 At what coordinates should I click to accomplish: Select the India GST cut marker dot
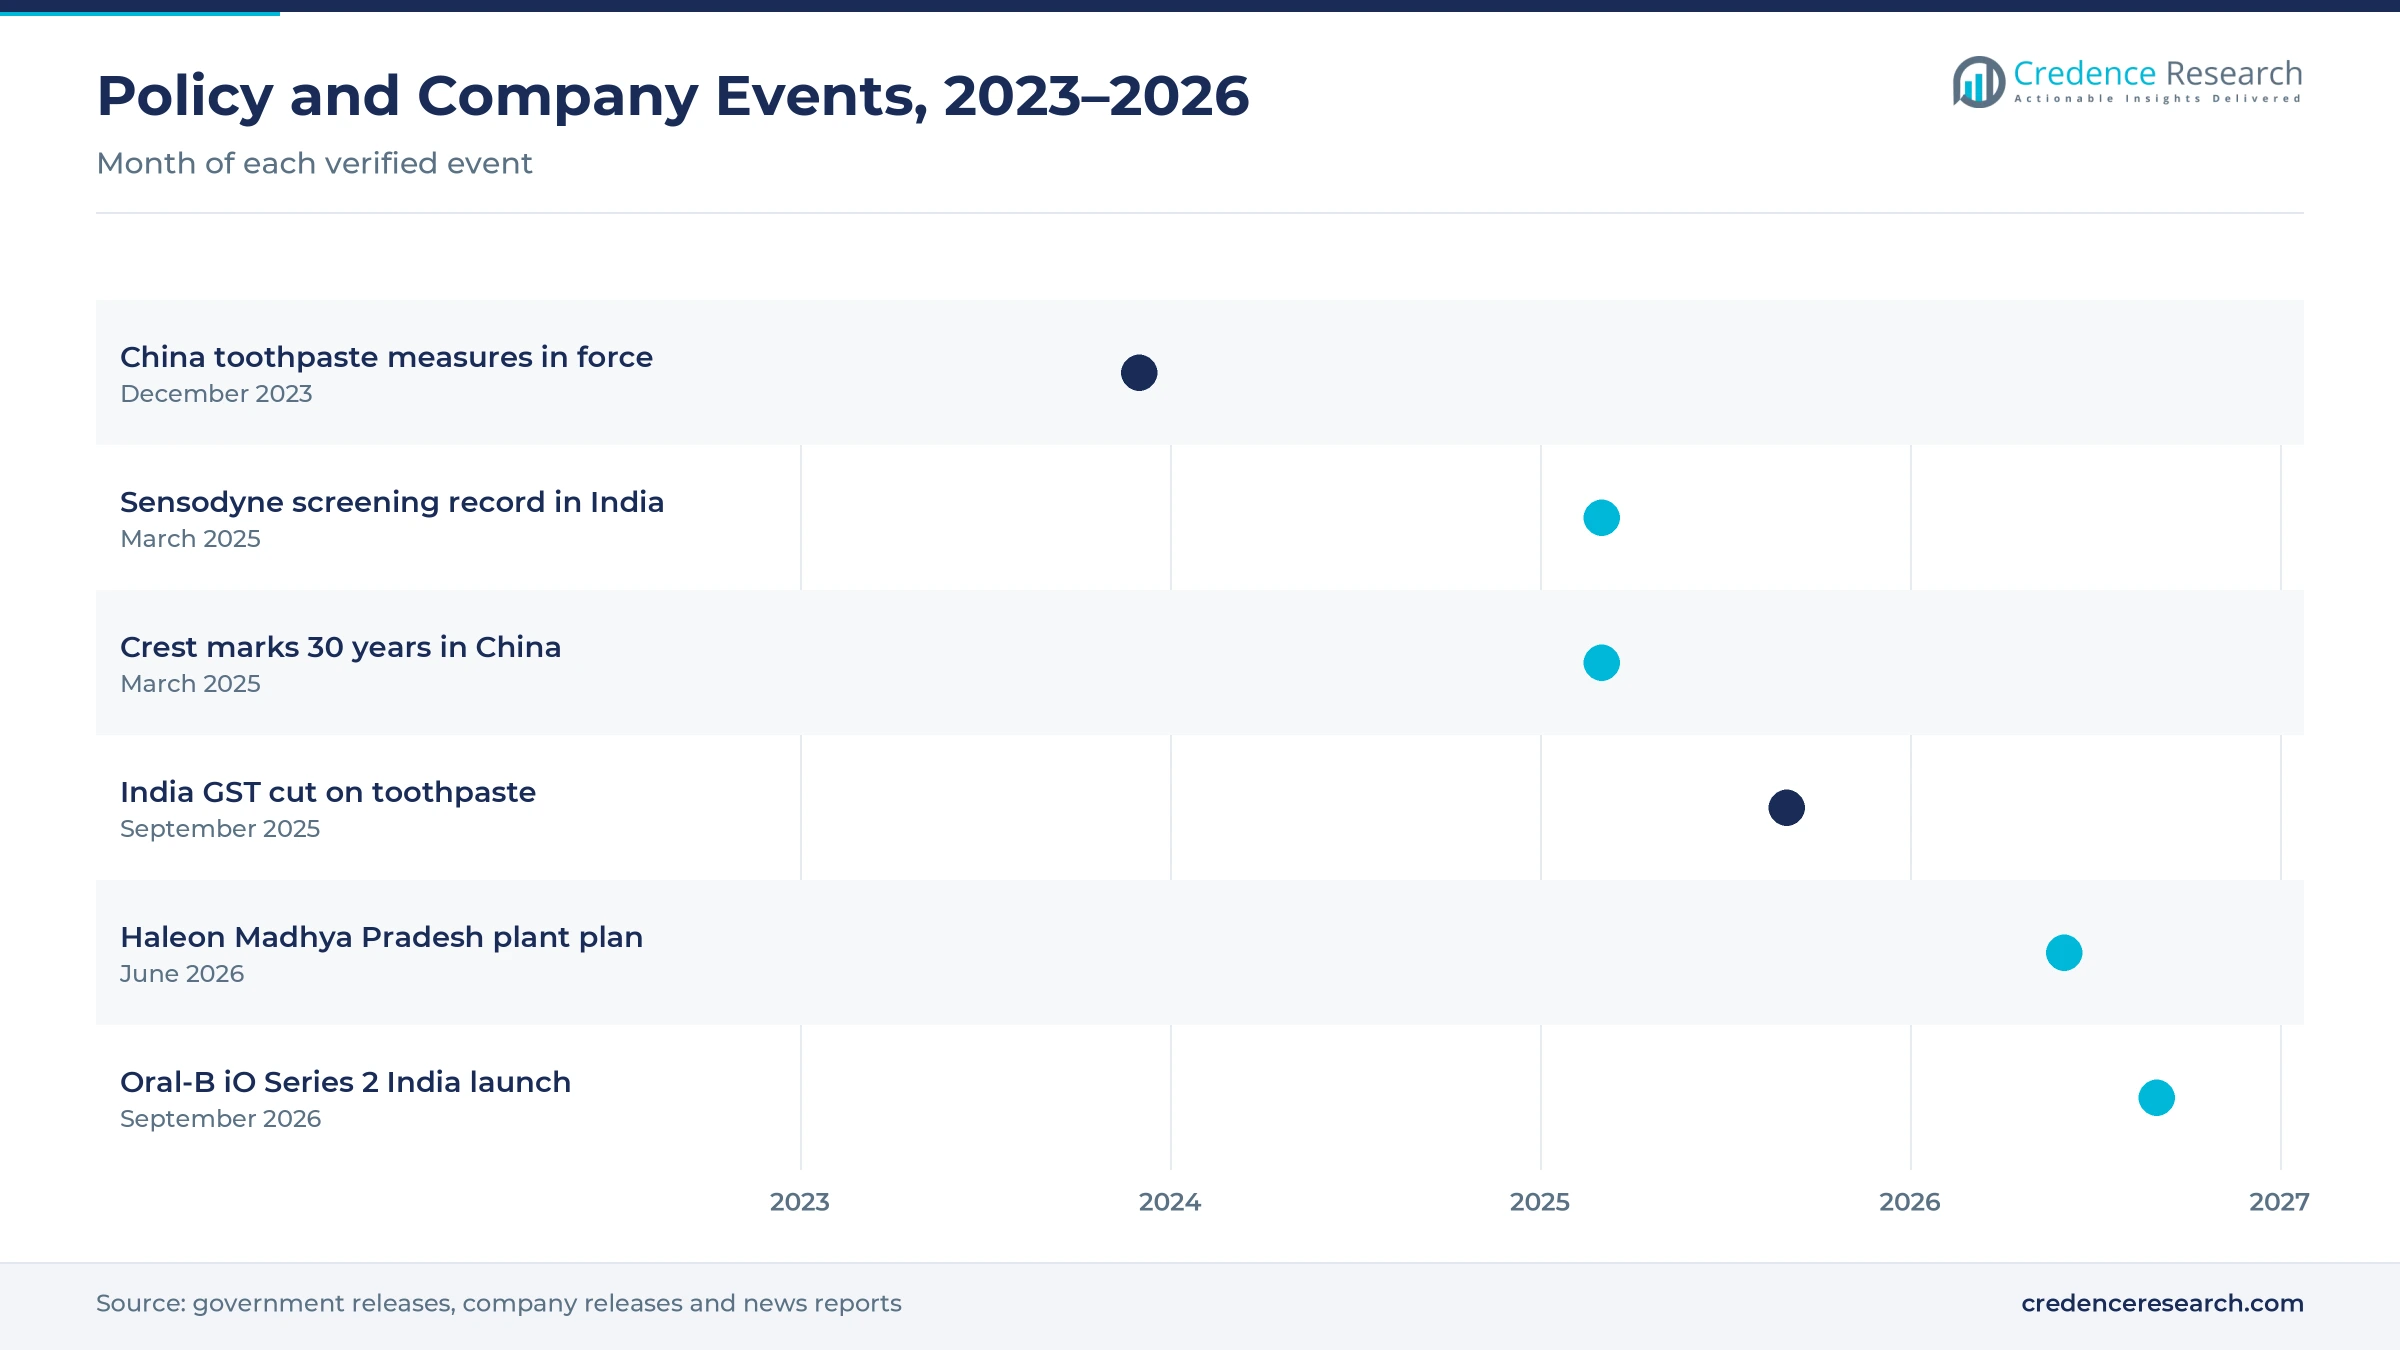pyautogui.click(x=1786, y=808)
